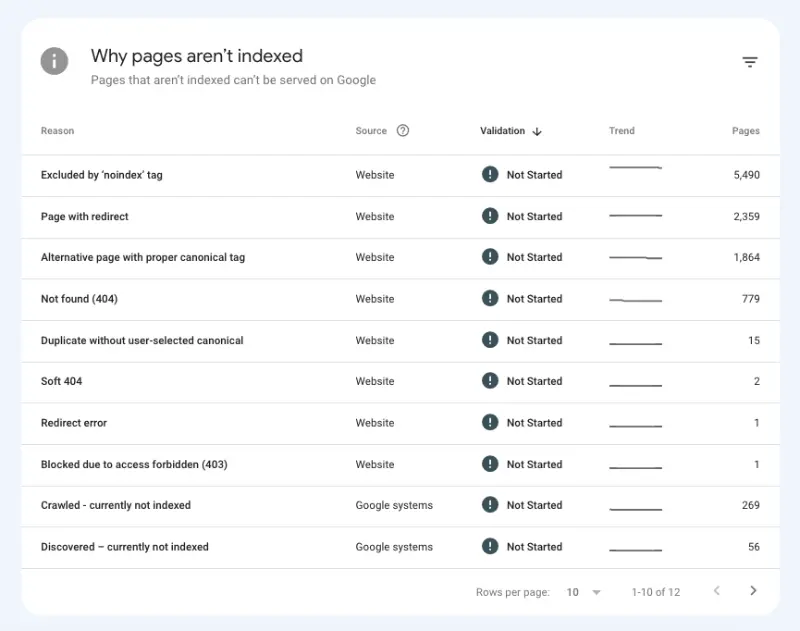The height and width of the screenshot is (631, 800).
Task: Open Alternative page with proper canonical tag
Action: coord(143,257)
